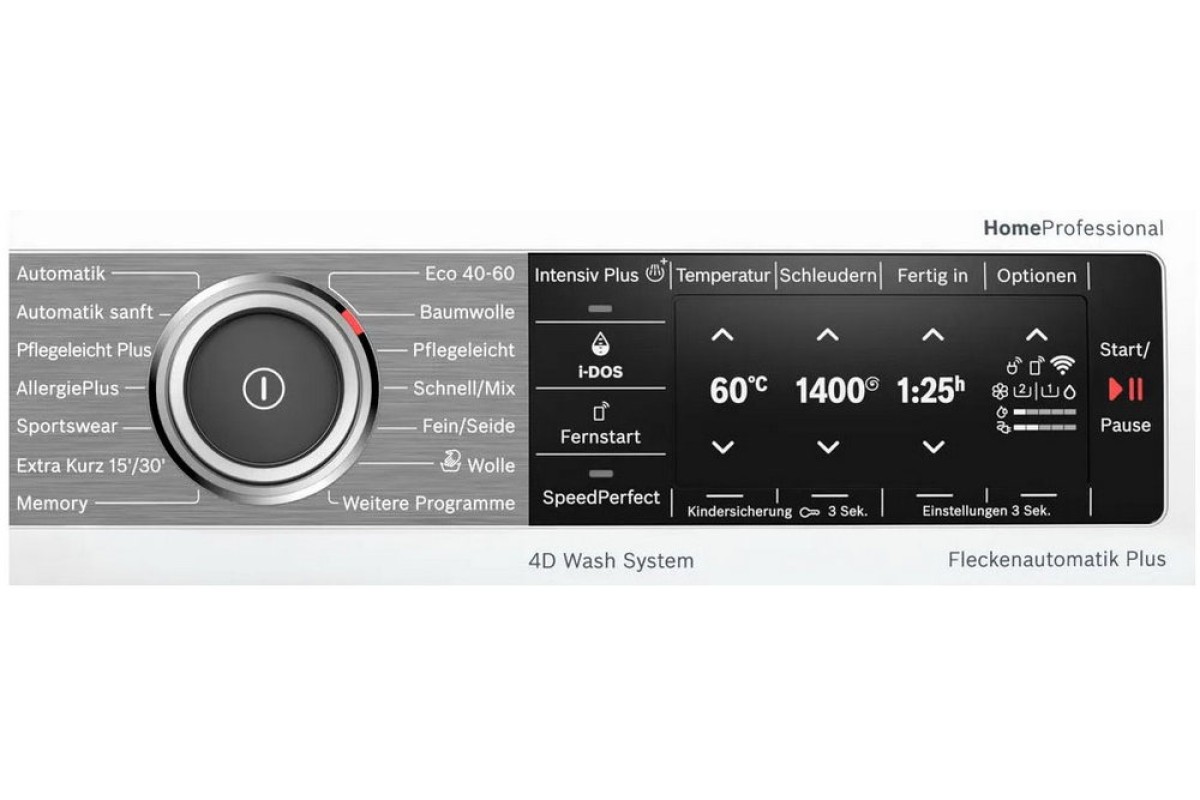Select the Temperatur heading

723,275
